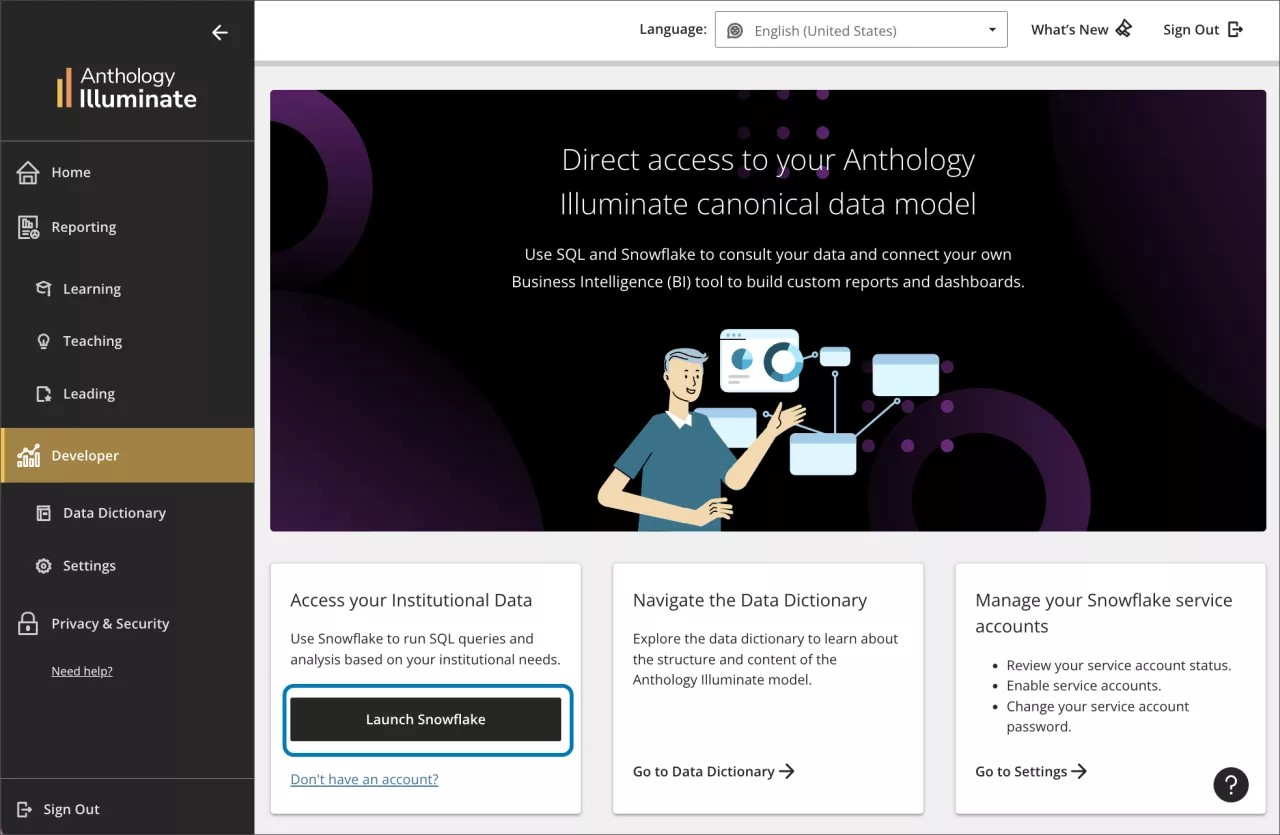Collapse the sidebar with the back arrow
The height and width of the screenshot is (835, 1280).
220,32
